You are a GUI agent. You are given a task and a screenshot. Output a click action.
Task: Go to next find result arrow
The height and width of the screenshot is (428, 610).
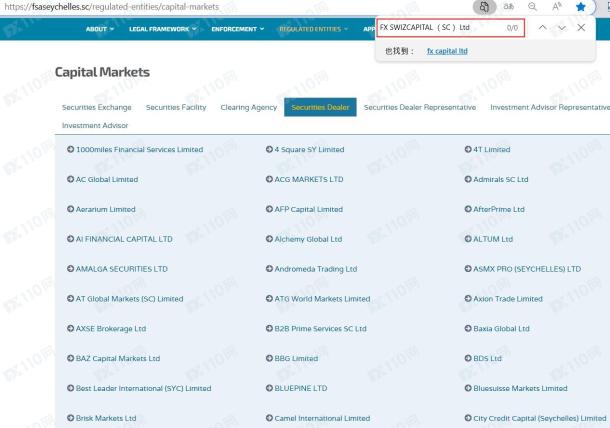[x=561, y=27]
